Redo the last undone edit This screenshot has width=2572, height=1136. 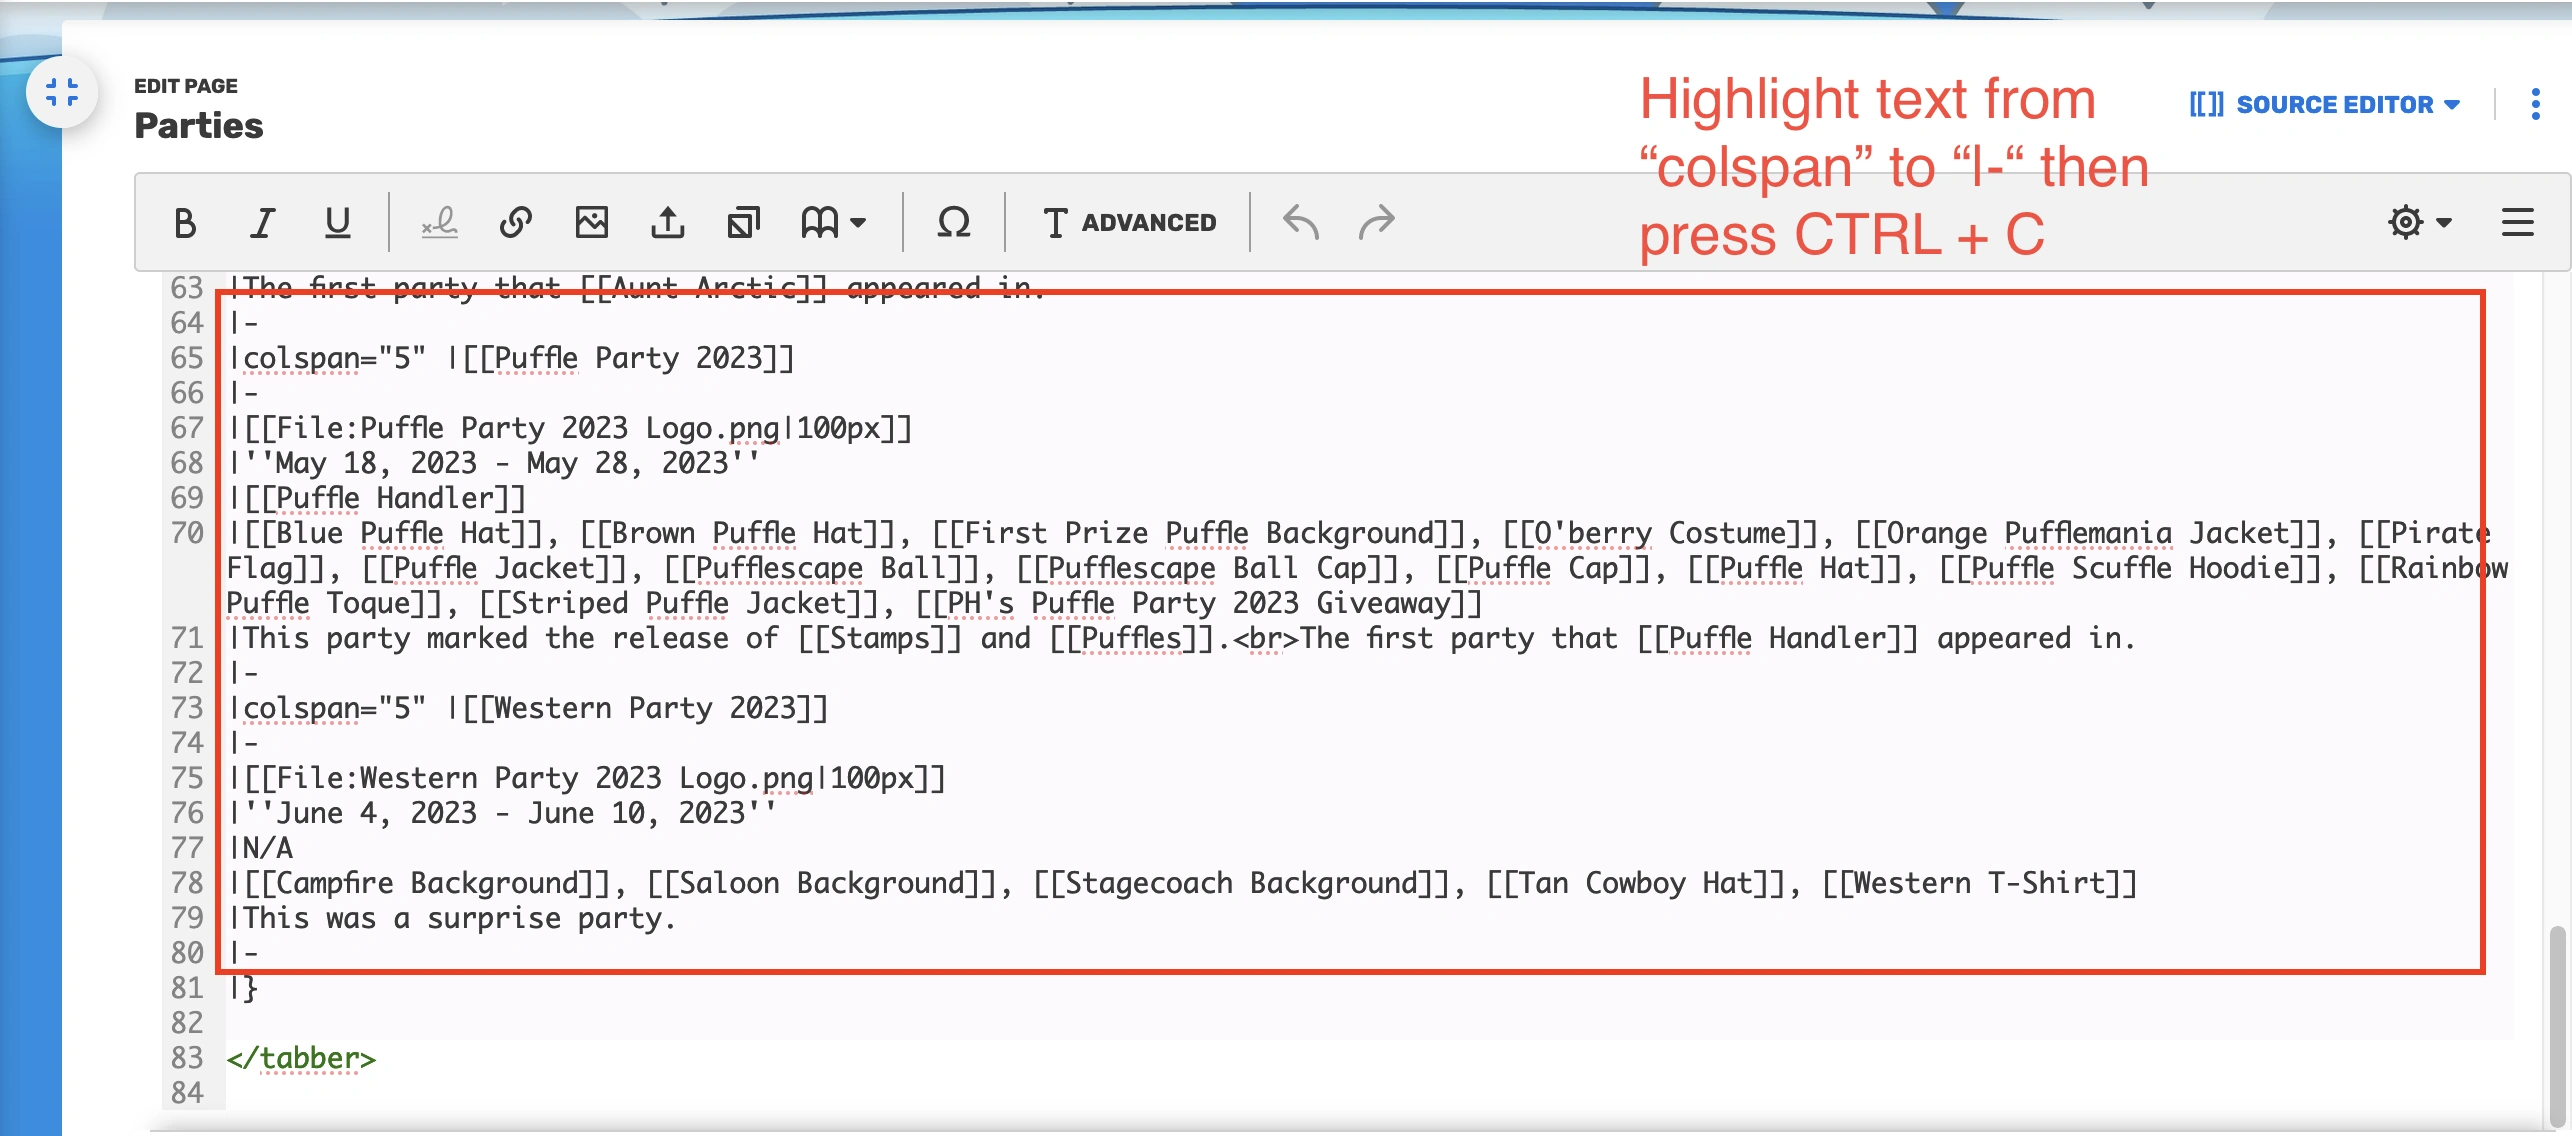pos(1377,222)
